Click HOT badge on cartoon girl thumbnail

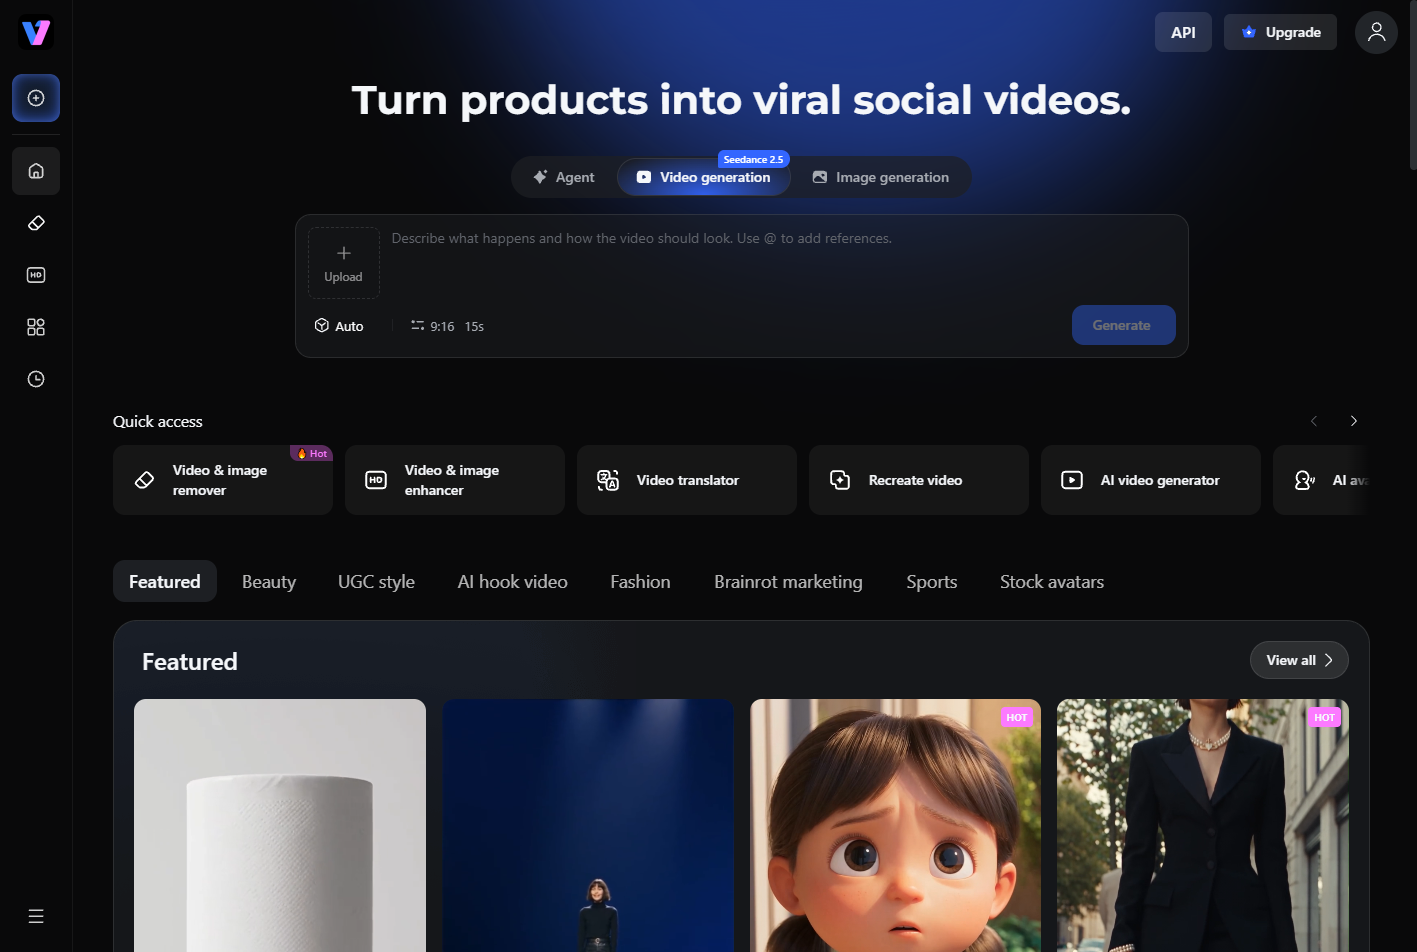[x=1017, y=717]
